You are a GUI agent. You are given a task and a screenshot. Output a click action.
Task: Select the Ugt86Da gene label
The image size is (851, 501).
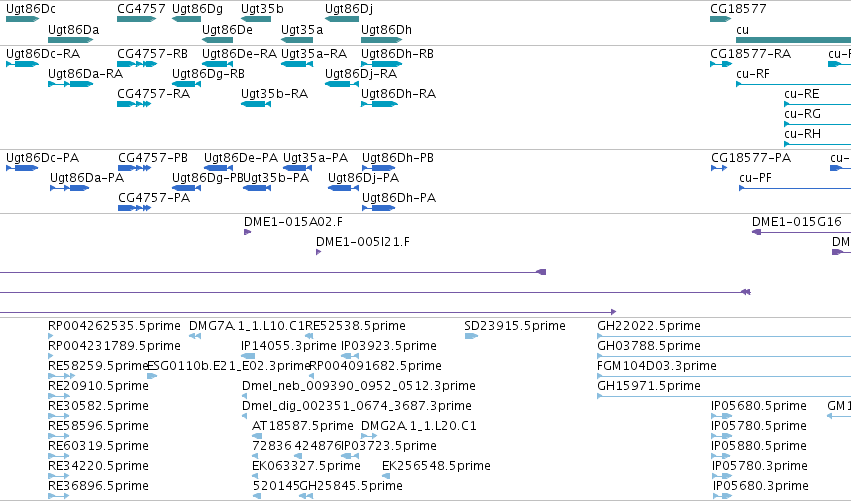pyautogui.click(x=74, y=30)
